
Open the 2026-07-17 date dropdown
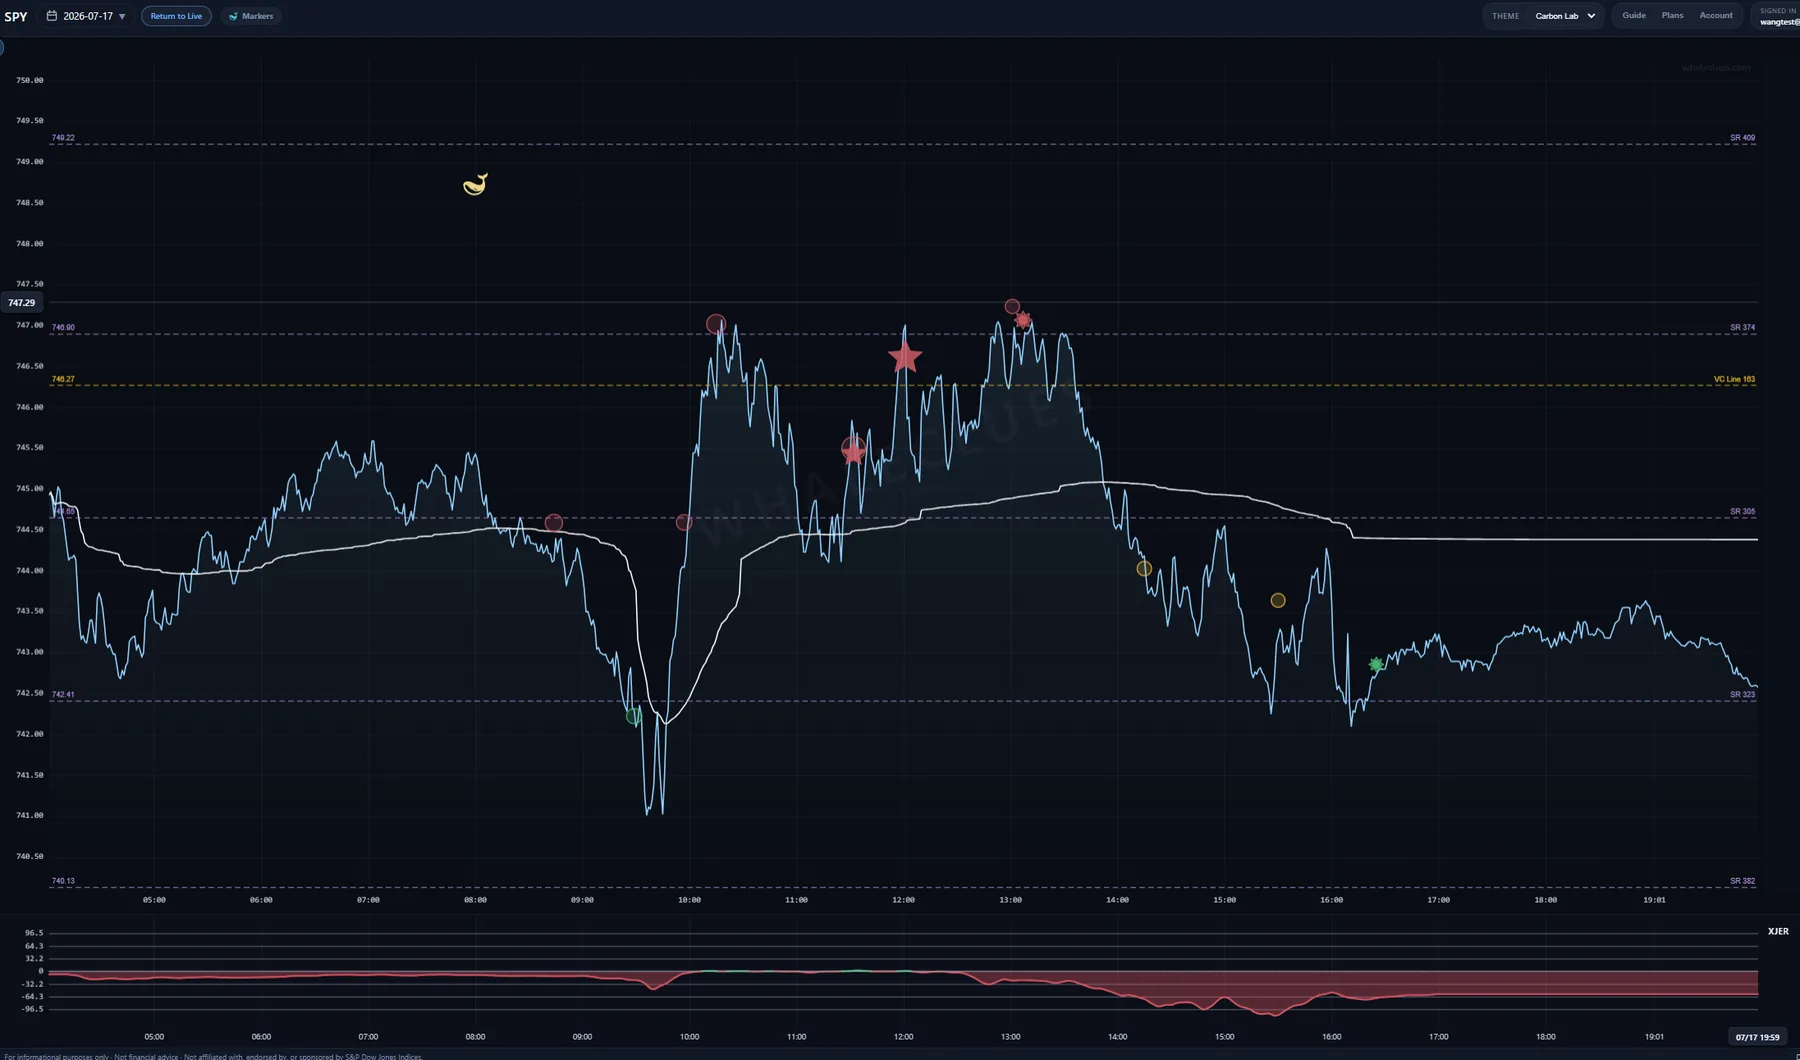87,16
